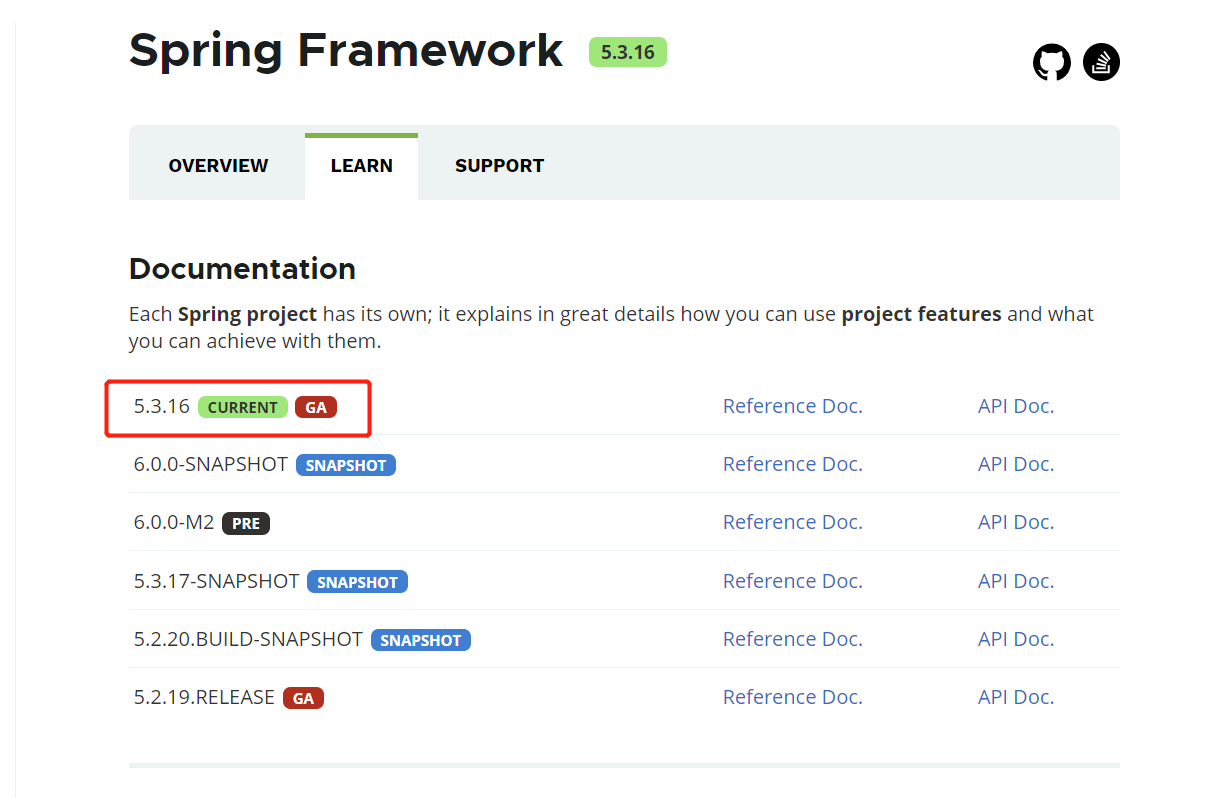The image size is (1206, 798).
Task: Open Reference Doc. for 5.3.17-SNAPSHOT
Action: tap(792, 581)
